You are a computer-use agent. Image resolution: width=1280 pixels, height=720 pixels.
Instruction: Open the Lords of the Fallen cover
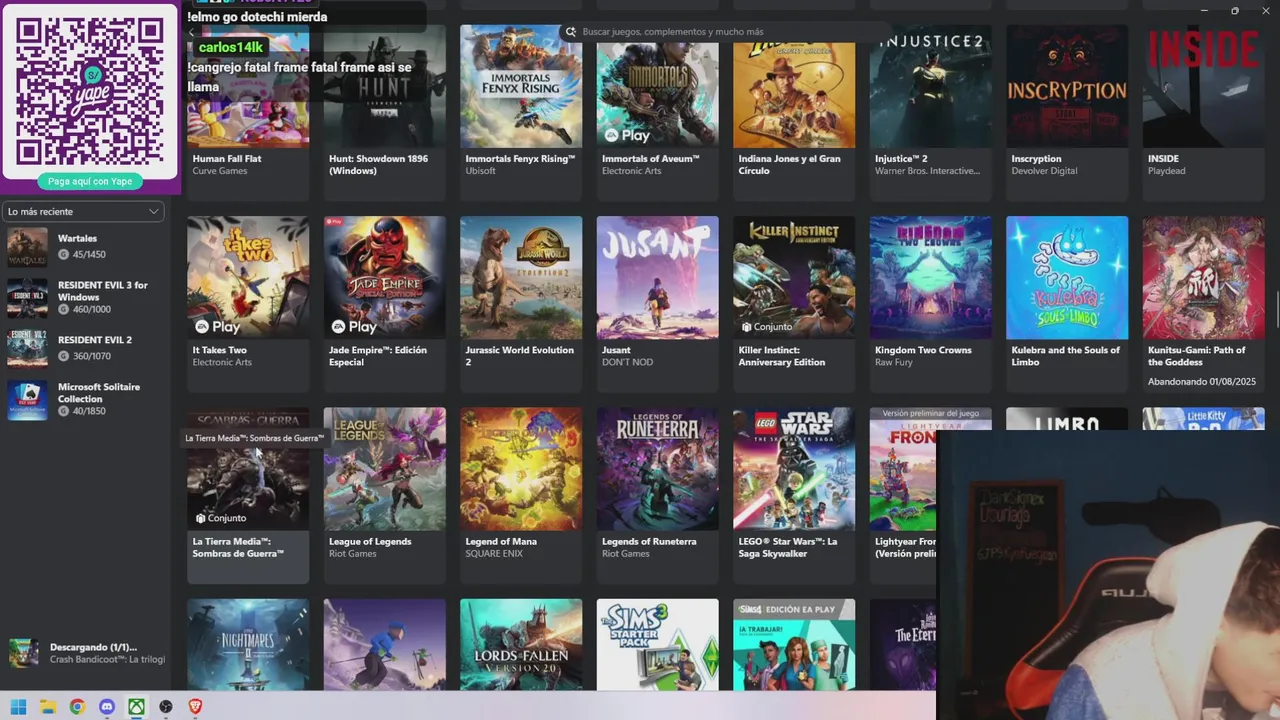click(521, 644)
